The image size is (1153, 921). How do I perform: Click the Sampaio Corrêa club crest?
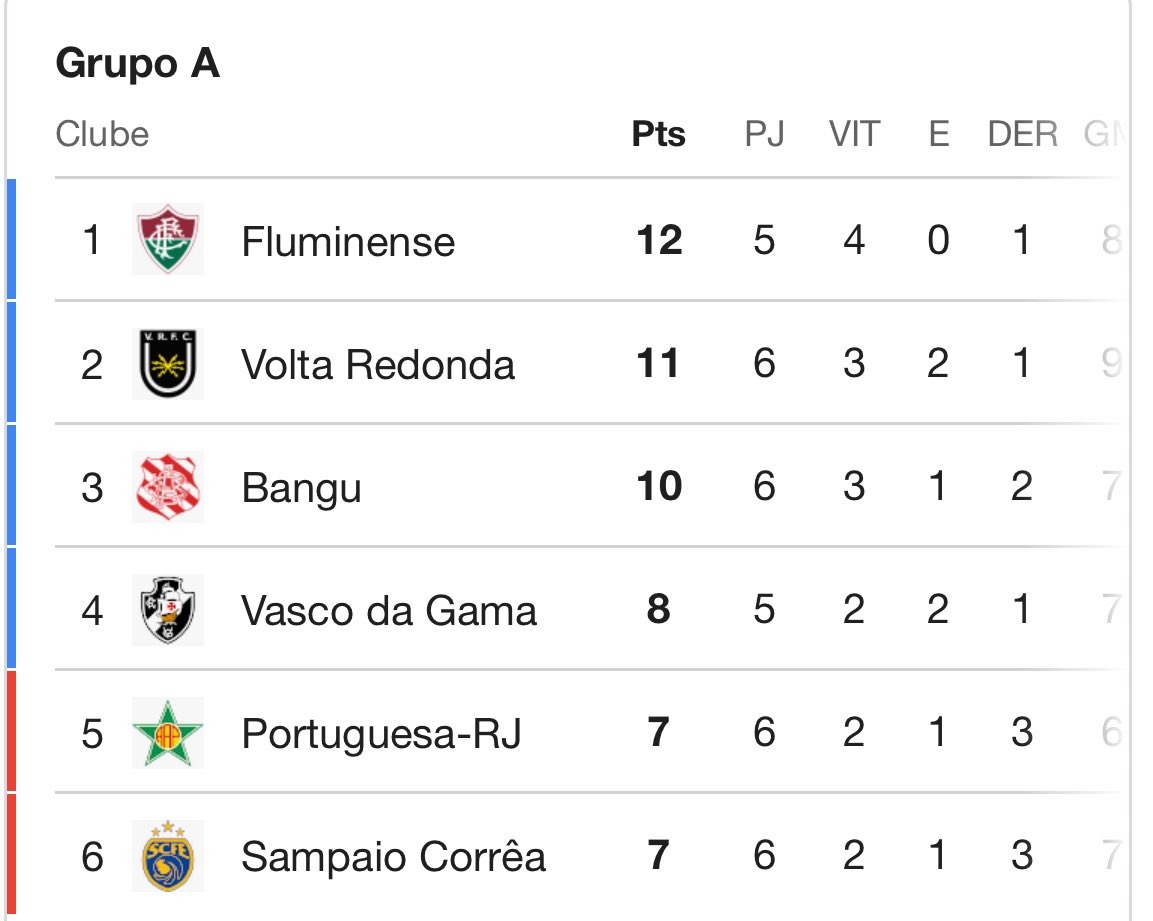click(168, 857)
